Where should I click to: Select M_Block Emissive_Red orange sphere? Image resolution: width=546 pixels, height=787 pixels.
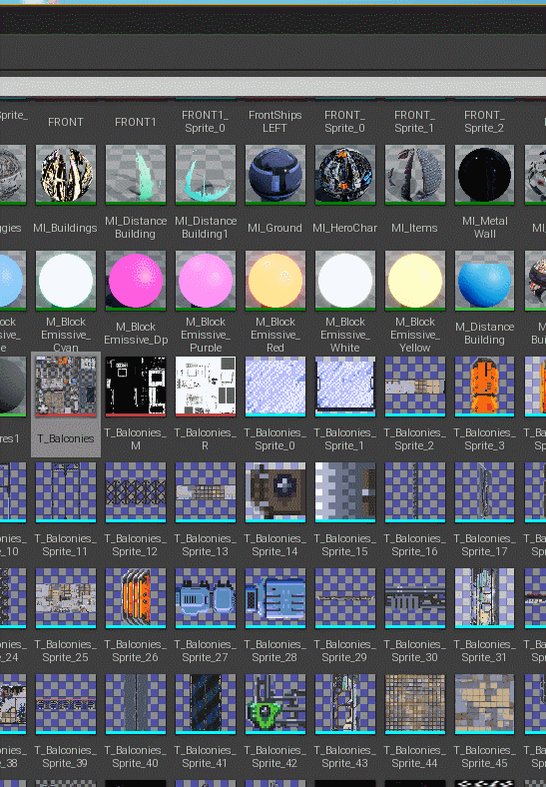tap(275, 281)
